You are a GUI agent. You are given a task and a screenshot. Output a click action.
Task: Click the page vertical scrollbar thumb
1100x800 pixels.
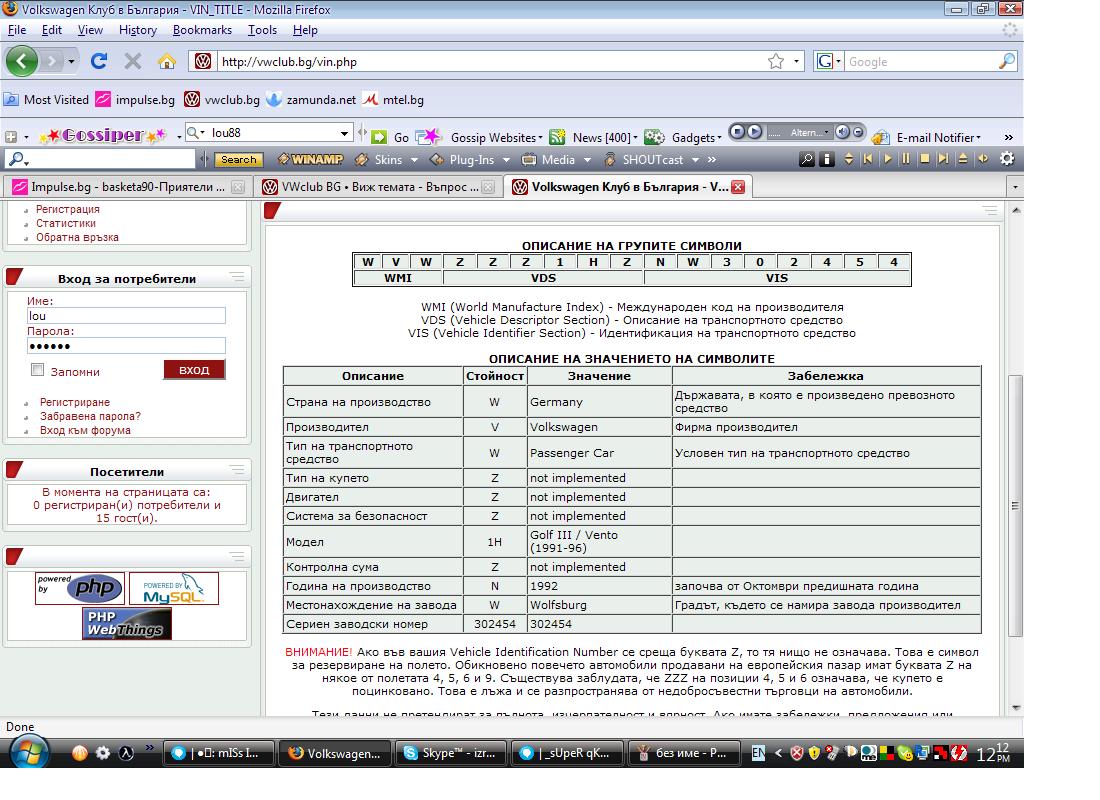pyautogui.click(x=1016, y=505)
